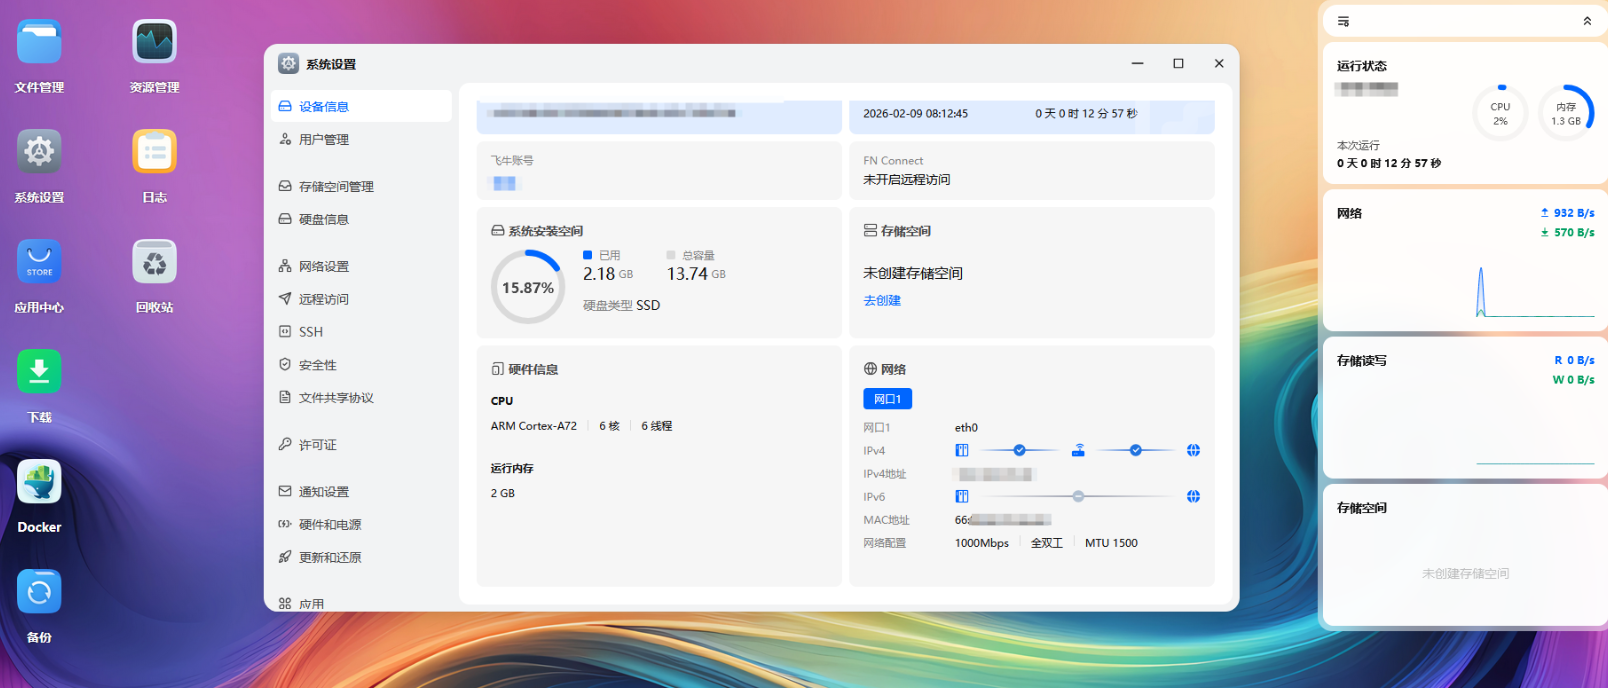Open the 回收站 recycle bin
The height and width of the screenshot is (688, 1608).
pos(154,263)
